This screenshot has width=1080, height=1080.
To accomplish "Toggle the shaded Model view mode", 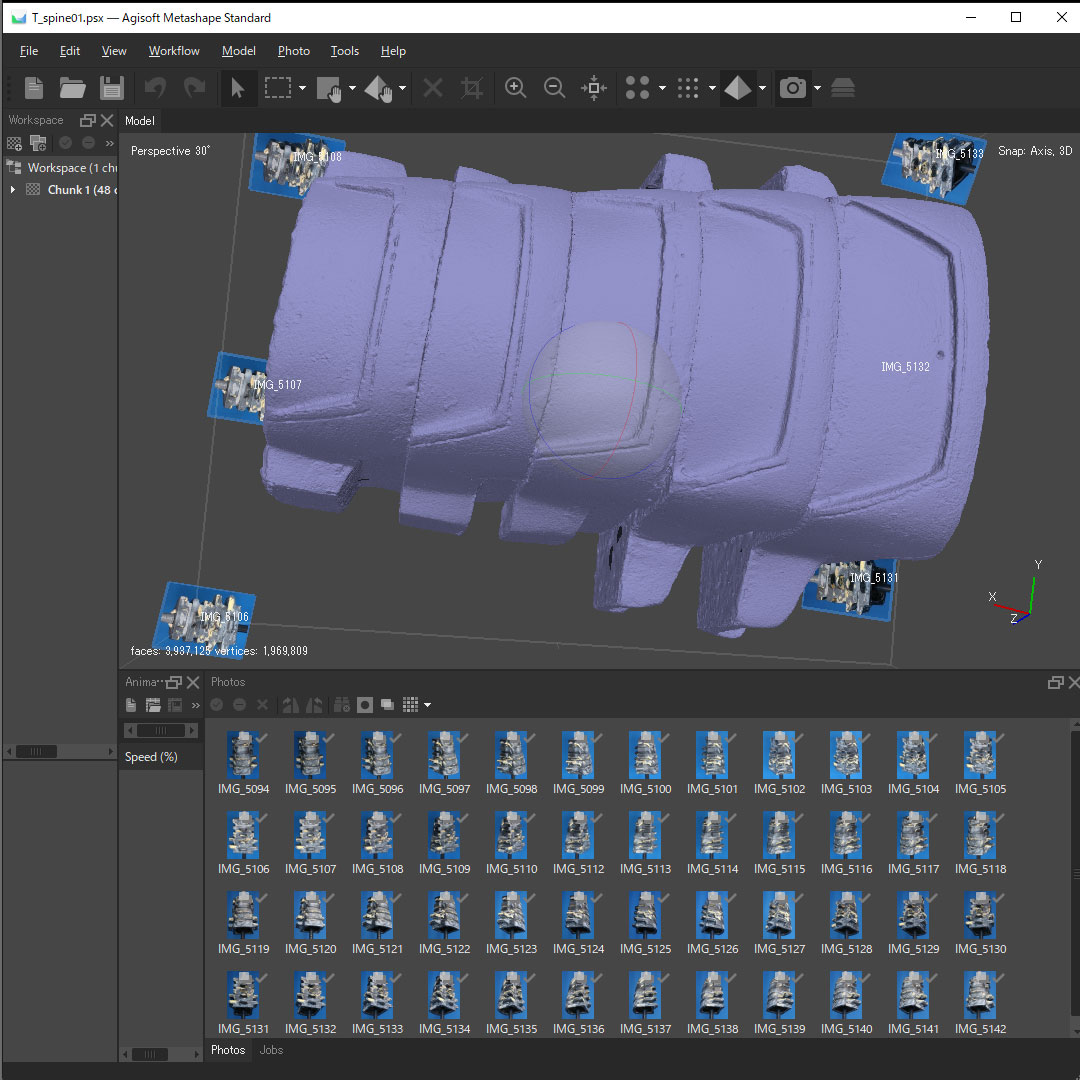I will pos(738,88).
